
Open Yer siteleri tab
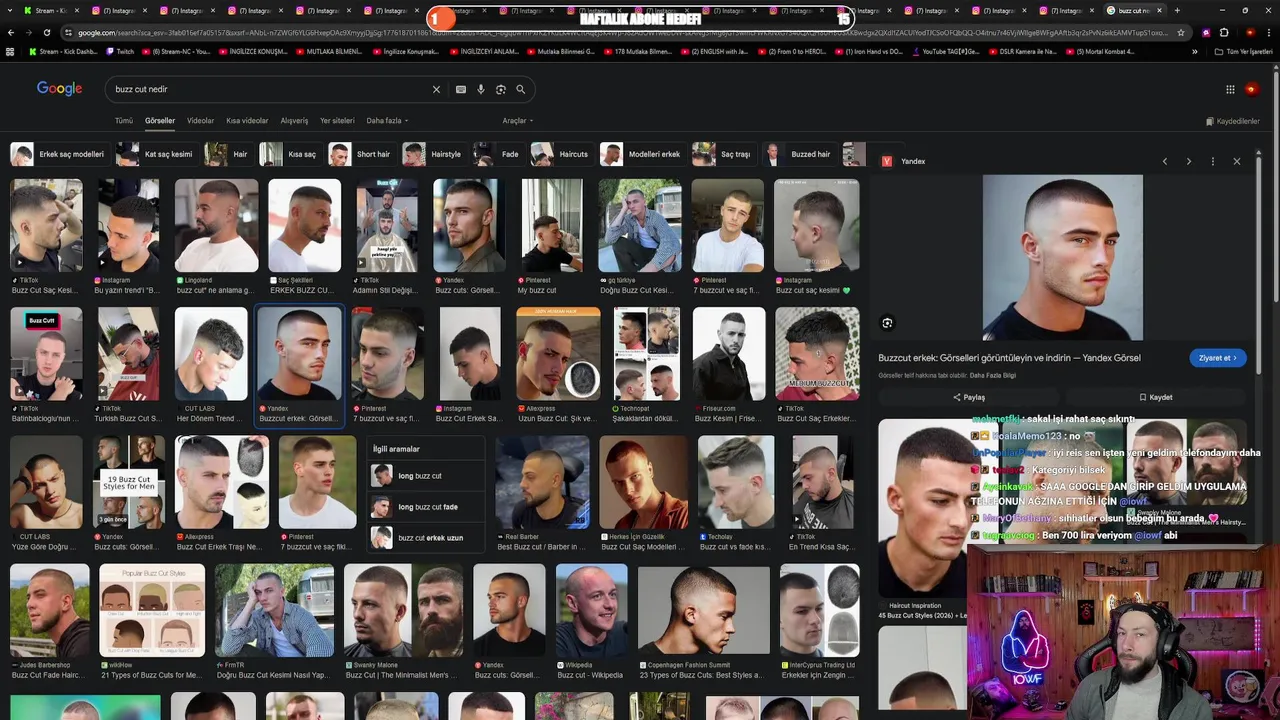coord(337,121)
